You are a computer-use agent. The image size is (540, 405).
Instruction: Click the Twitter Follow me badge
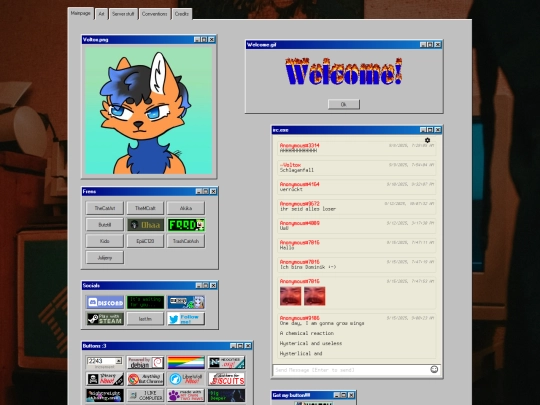186,319
